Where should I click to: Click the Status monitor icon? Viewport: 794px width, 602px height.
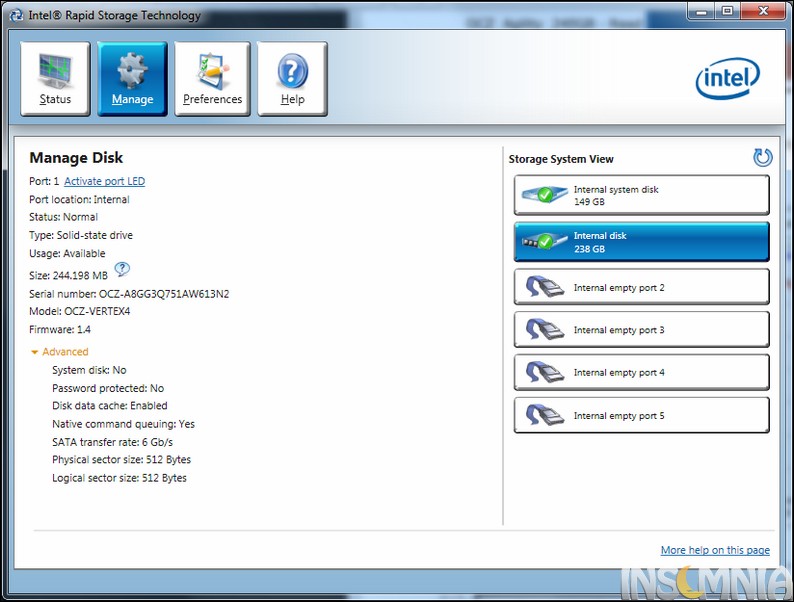click(55, 71)
